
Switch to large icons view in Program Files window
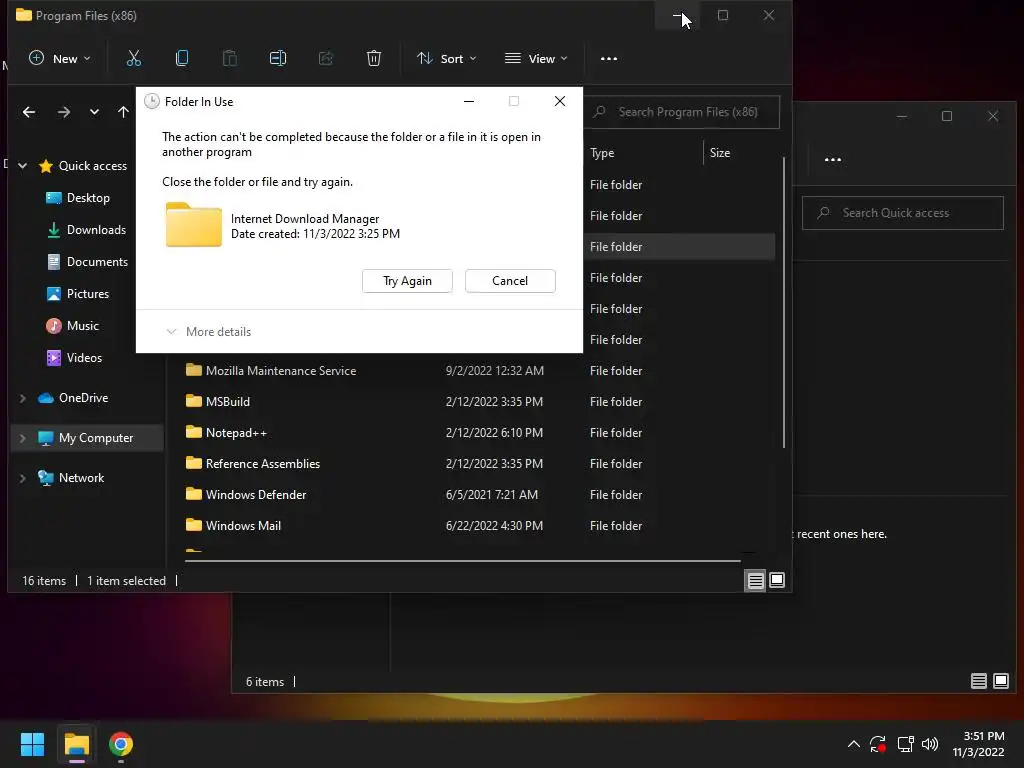777,580
